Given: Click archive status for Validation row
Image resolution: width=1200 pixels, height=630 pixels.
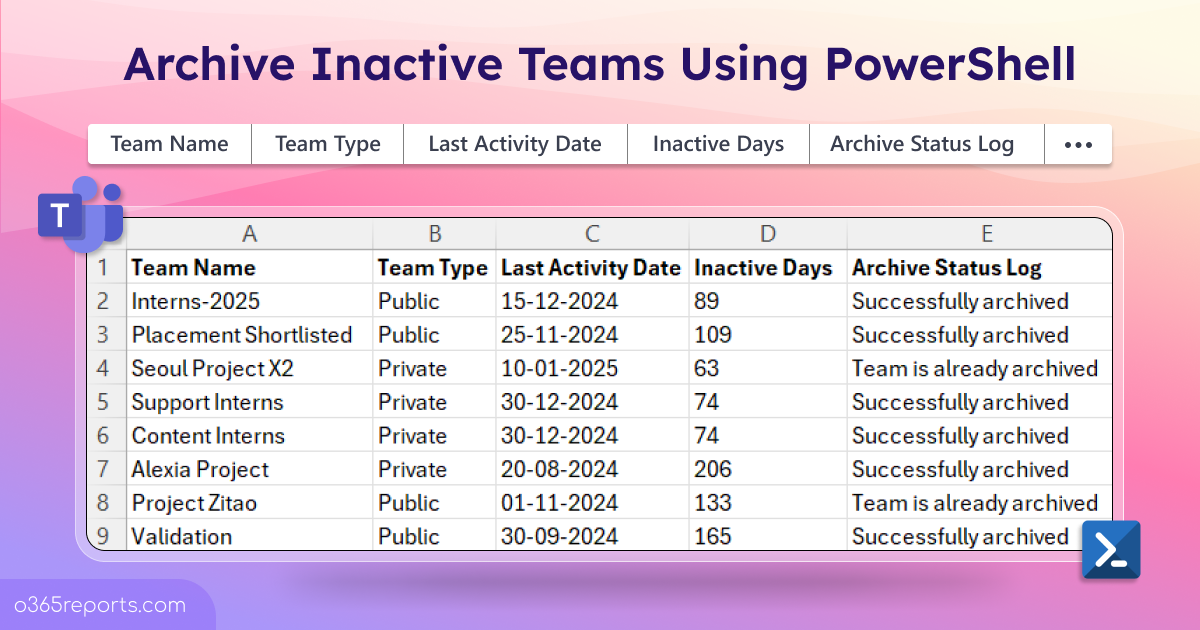Looking at the screenshot, I should (x=980, y=536).
